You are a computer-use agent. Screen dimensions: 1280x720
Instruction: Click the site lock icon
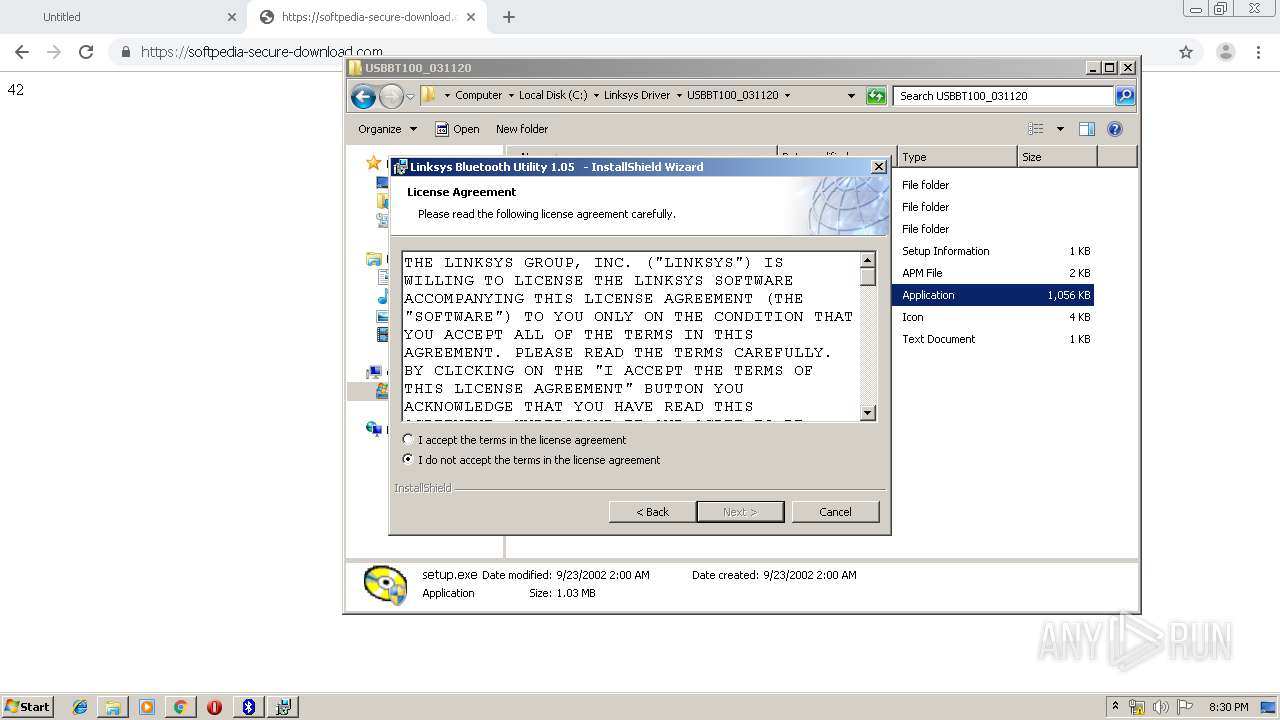click(126, 52)
